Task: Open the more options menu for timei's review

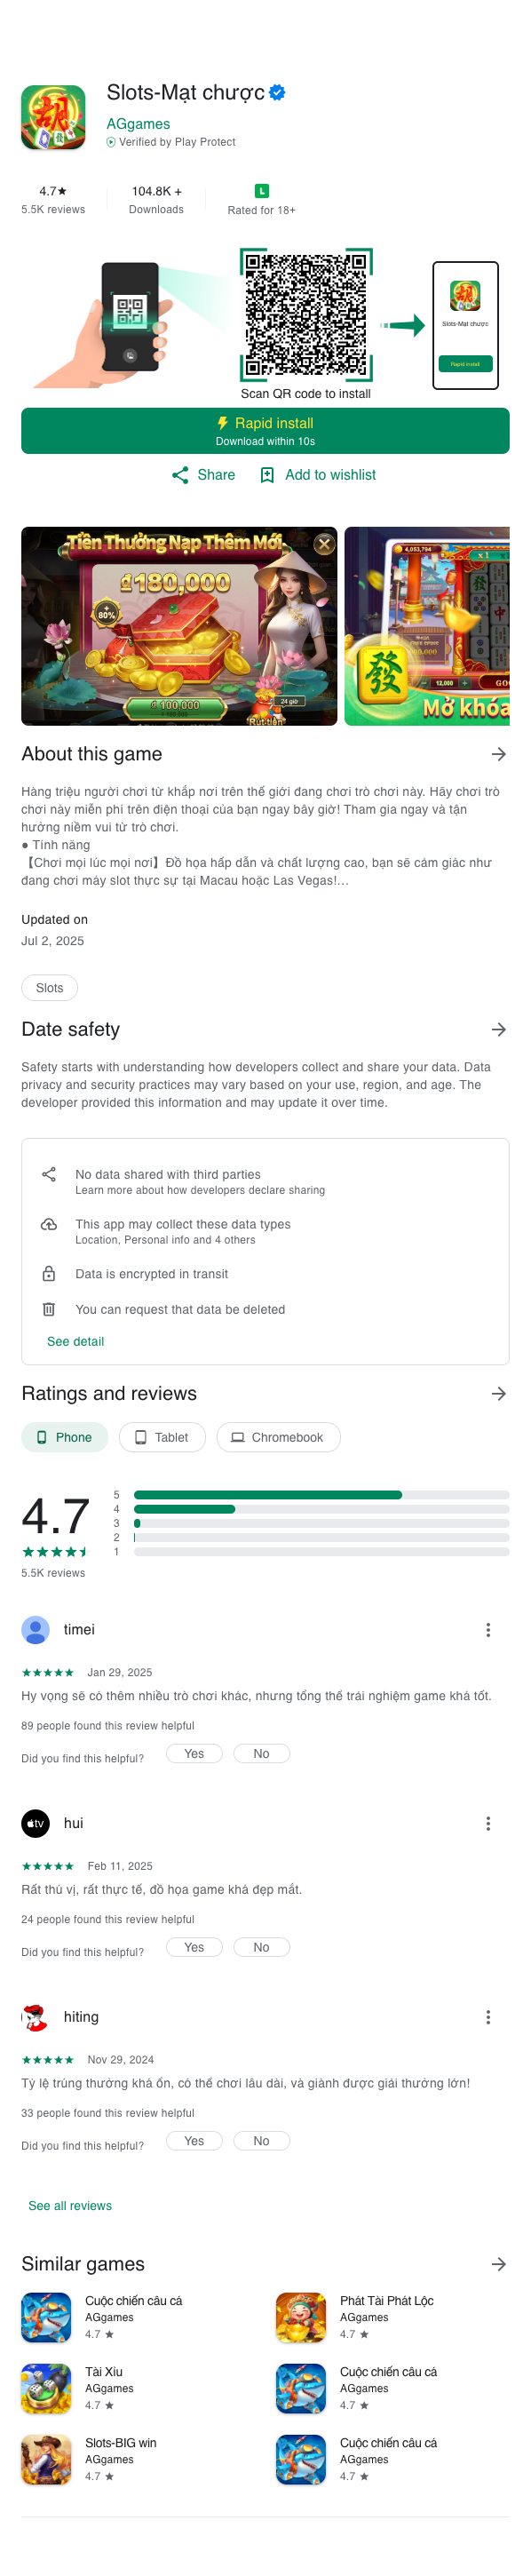Action: (x=488, y=1630)
